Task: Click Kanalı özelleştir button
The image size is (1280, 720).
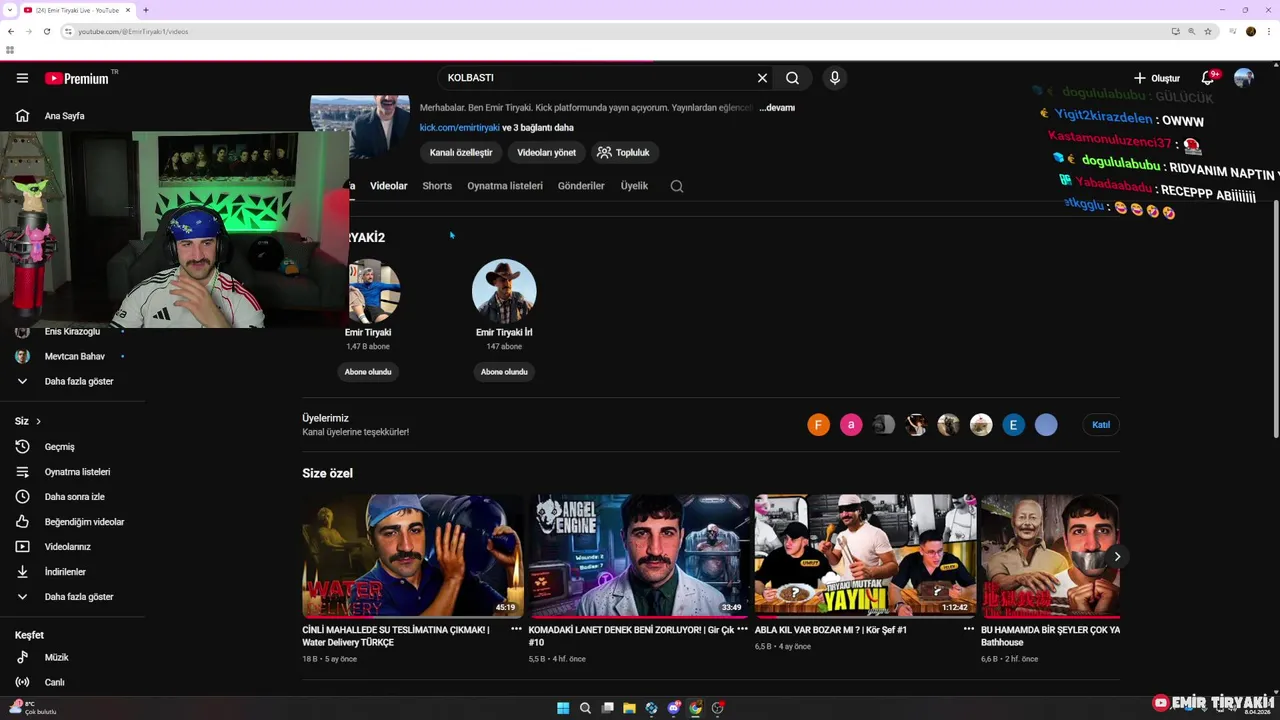Action: [461, 153]
